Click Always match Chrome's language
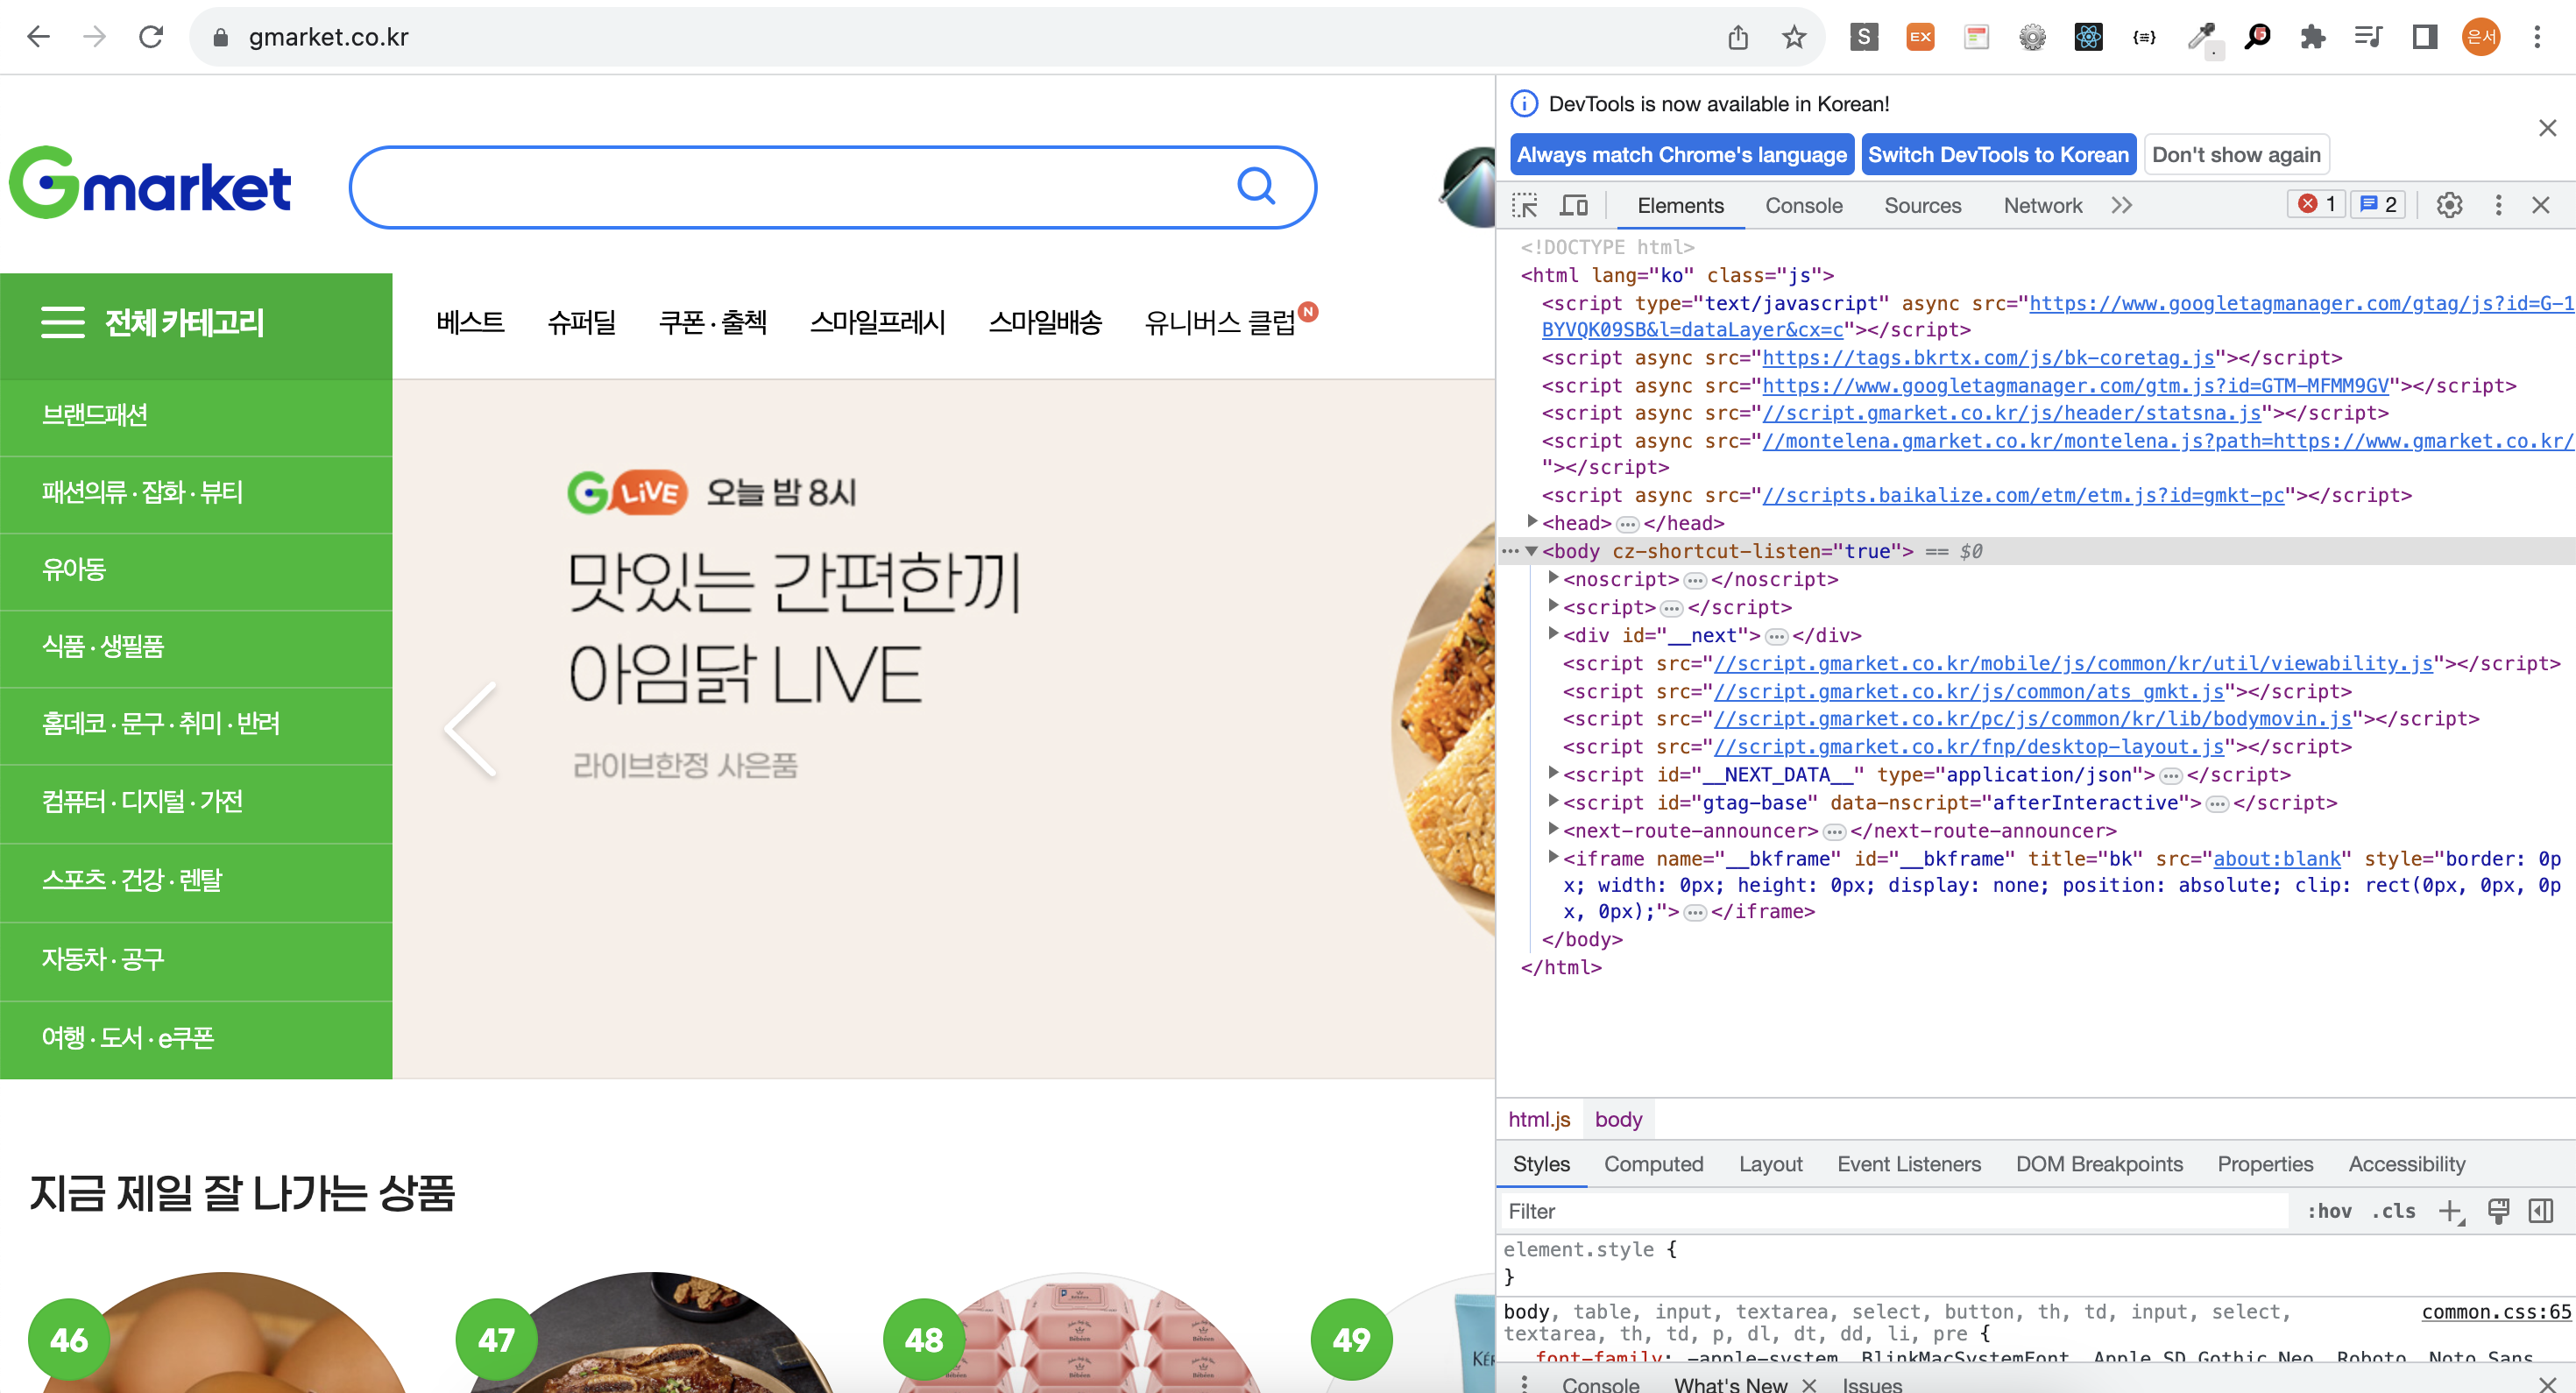This screenshot has height=1393, width=2576. [1681, 155]
